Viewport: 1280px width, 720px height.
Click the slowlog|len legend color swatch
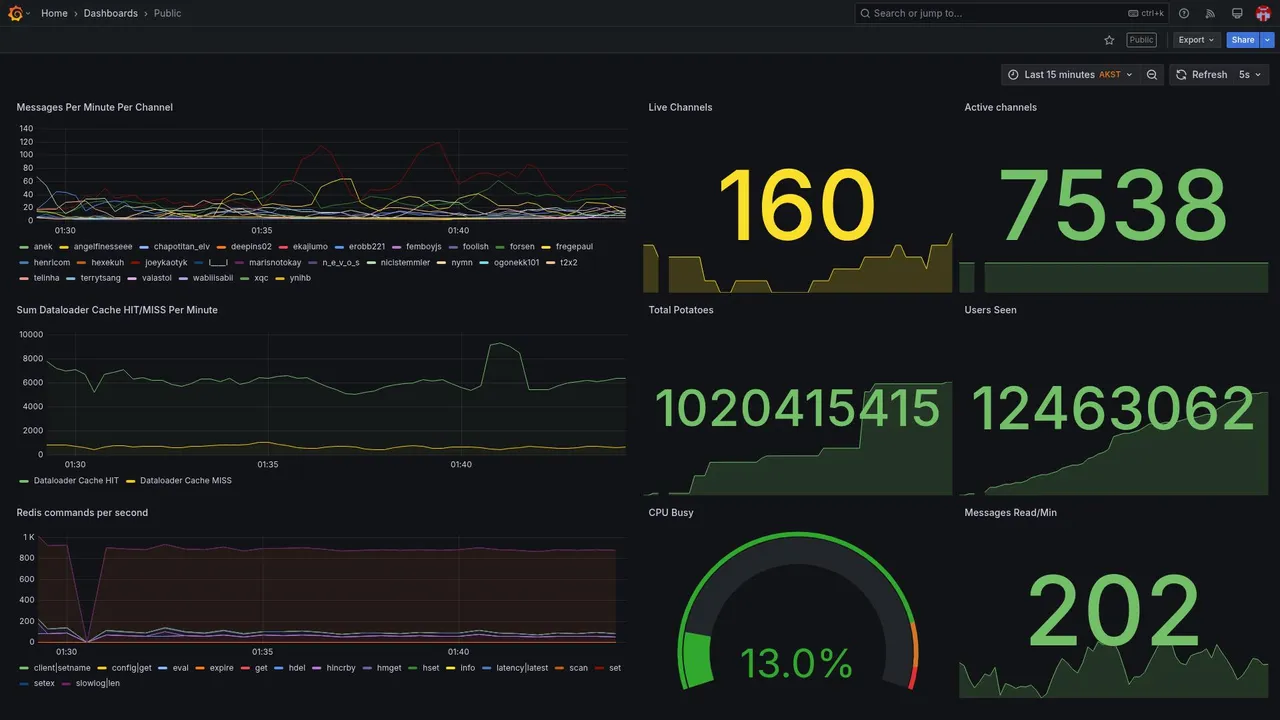coord(67,684)
